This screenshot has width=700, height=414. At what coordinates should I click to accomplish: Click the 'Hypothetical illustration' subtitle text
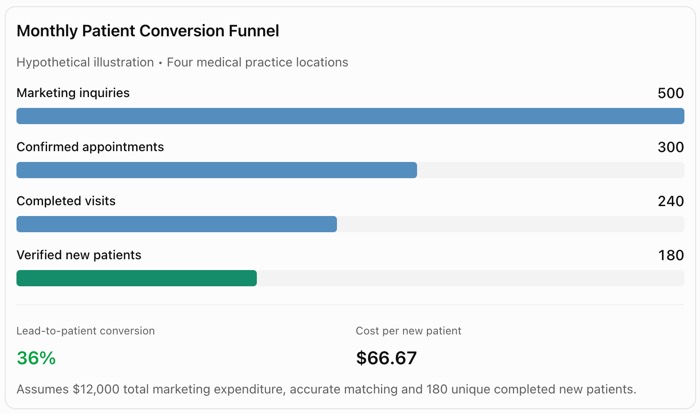(85, 62)
